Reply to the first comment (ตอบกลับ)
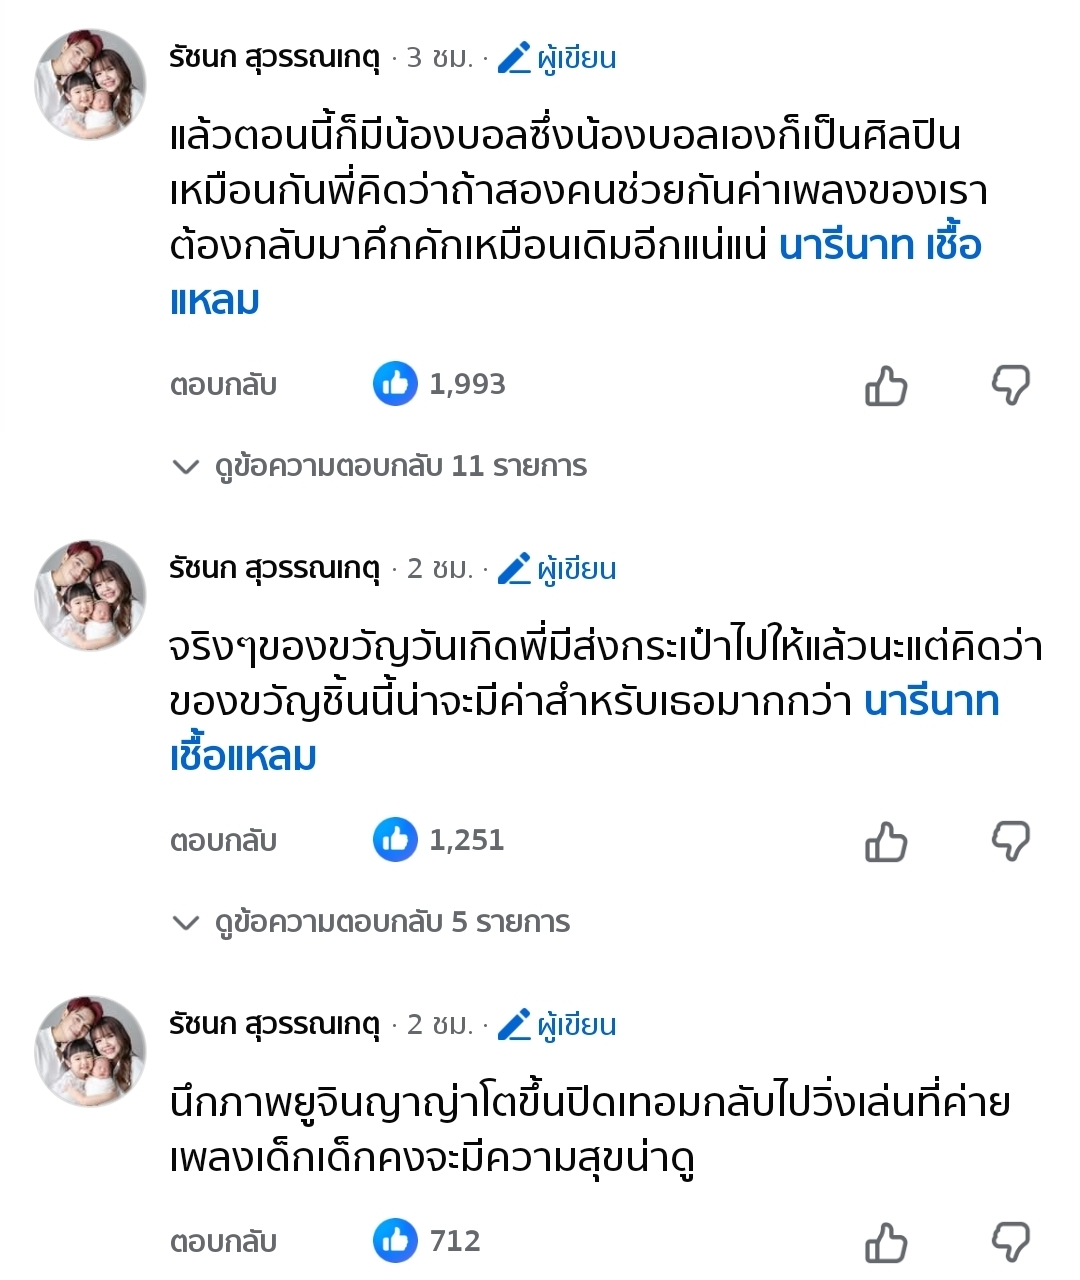 223,385
